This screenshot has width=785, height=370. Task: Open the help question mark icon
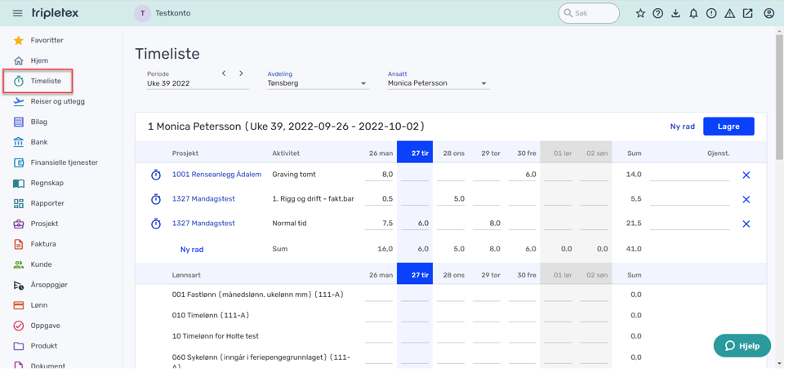658,14
